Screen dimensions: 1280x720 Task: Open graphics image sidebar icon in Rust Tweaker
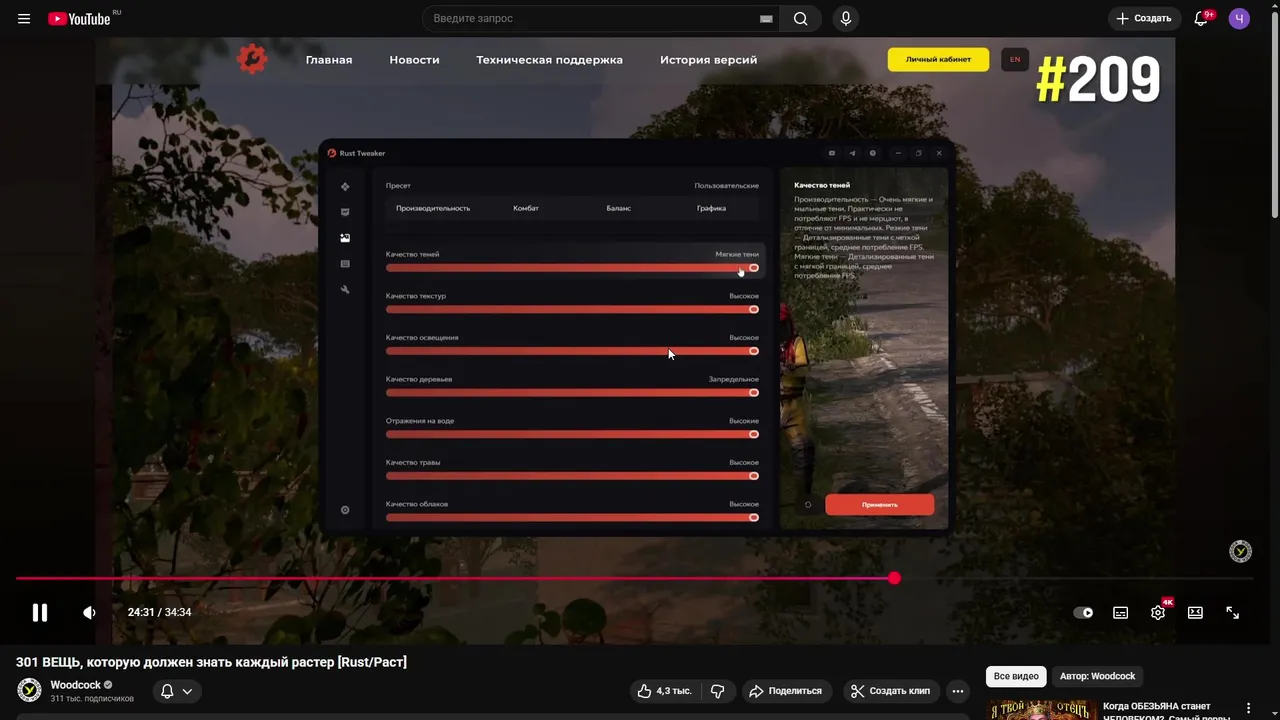click(345, 238)
